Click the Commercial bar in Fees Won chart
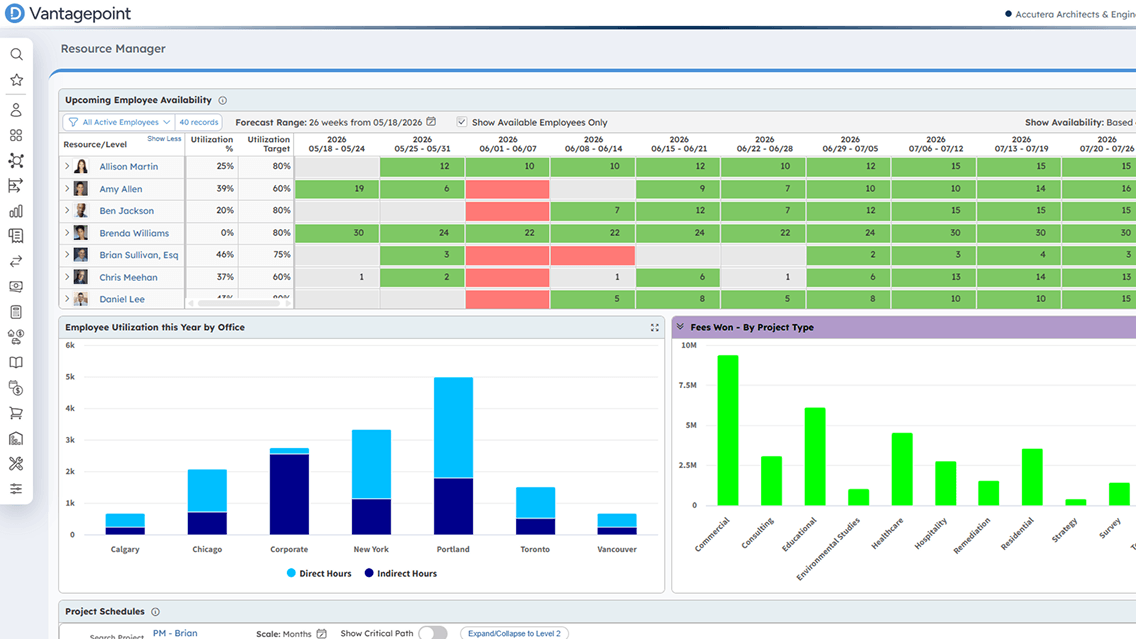 click(728, 430)
